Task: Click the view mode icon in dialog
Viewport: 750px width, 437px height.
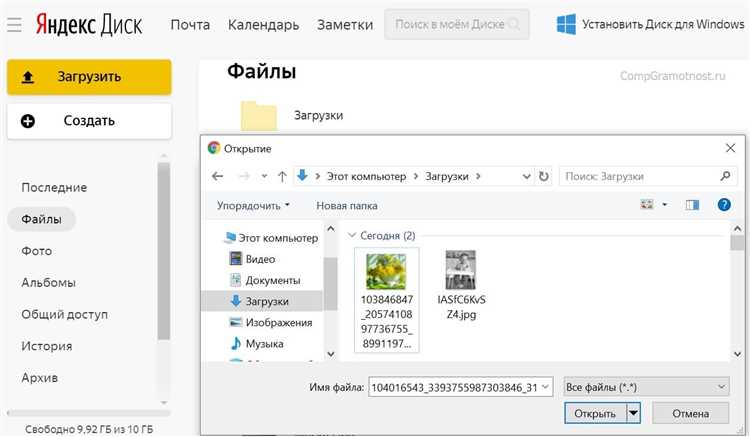Action: [x=647, y=205]
